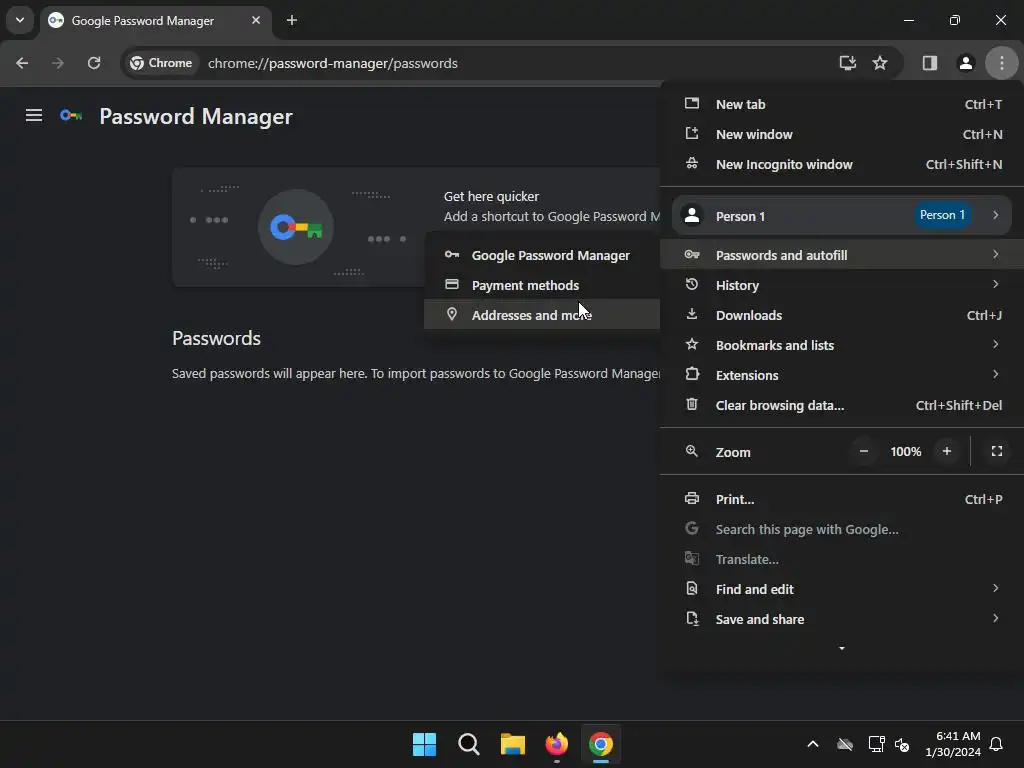Open the side panel icon
Screen dimensions: 1024x768
[930, 63]
